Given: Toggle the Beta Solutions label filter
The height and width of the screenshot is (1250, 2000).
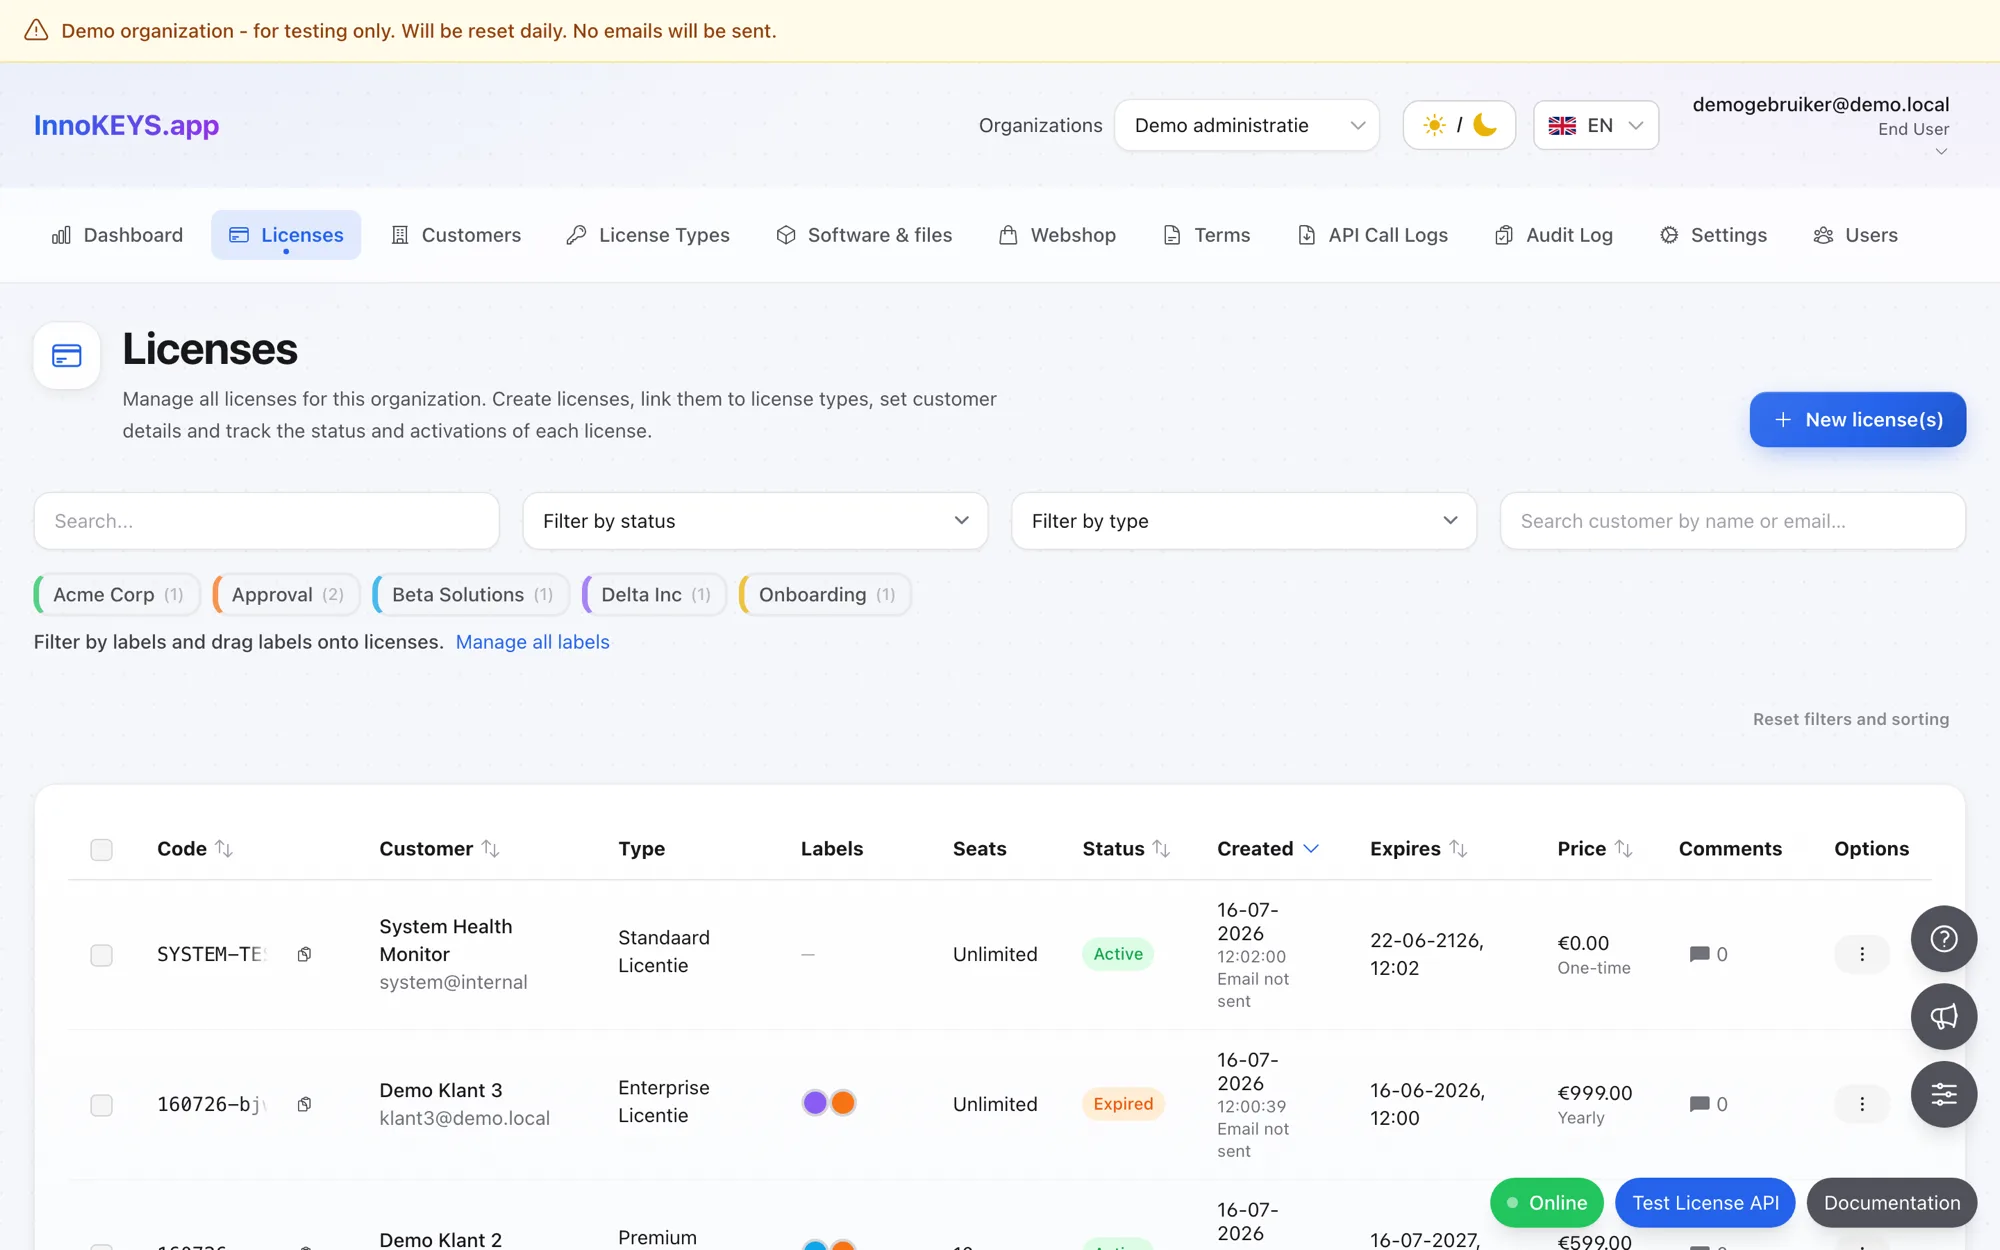Looking at the screenshot, I should click(471, 595).
